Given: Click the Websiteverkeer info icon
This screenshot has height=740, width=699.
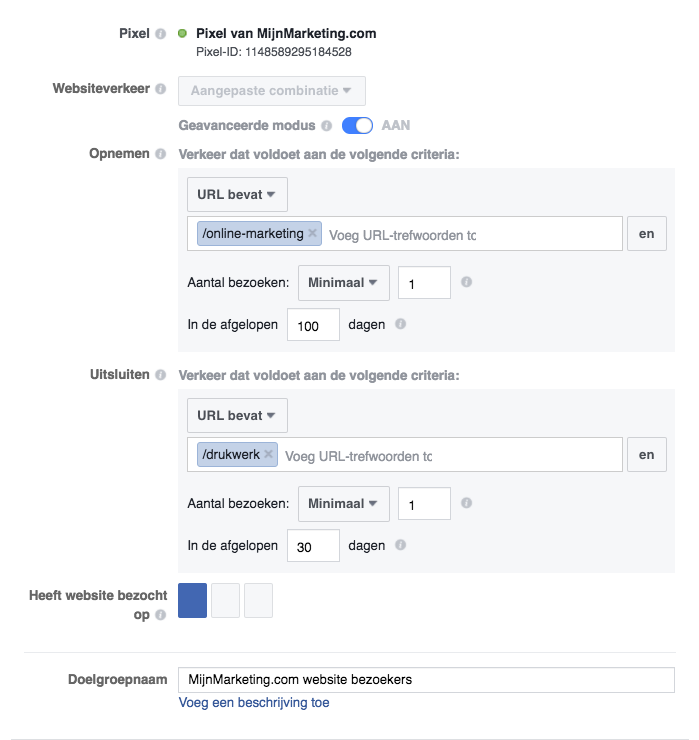Looking at the screenshot, I should [160, 89].
